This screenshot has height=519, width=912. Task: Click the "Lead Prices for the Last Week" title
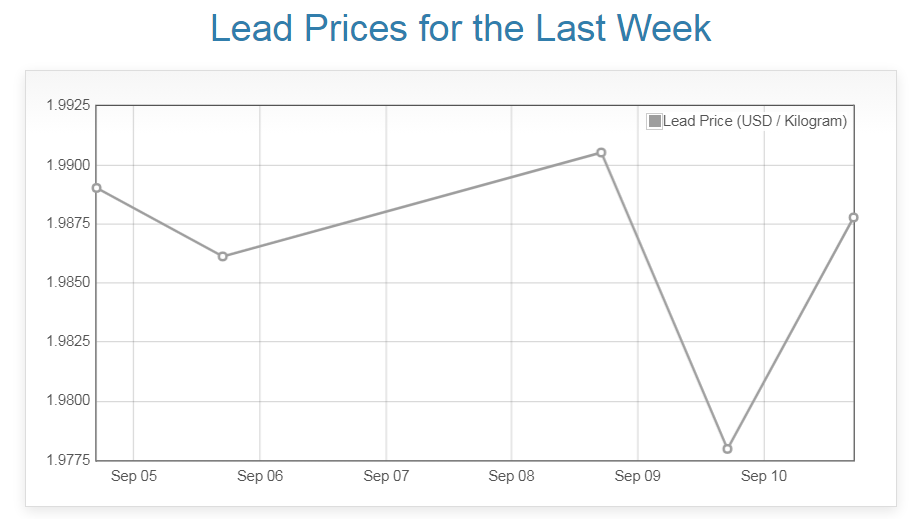click(x=461, y=28)
